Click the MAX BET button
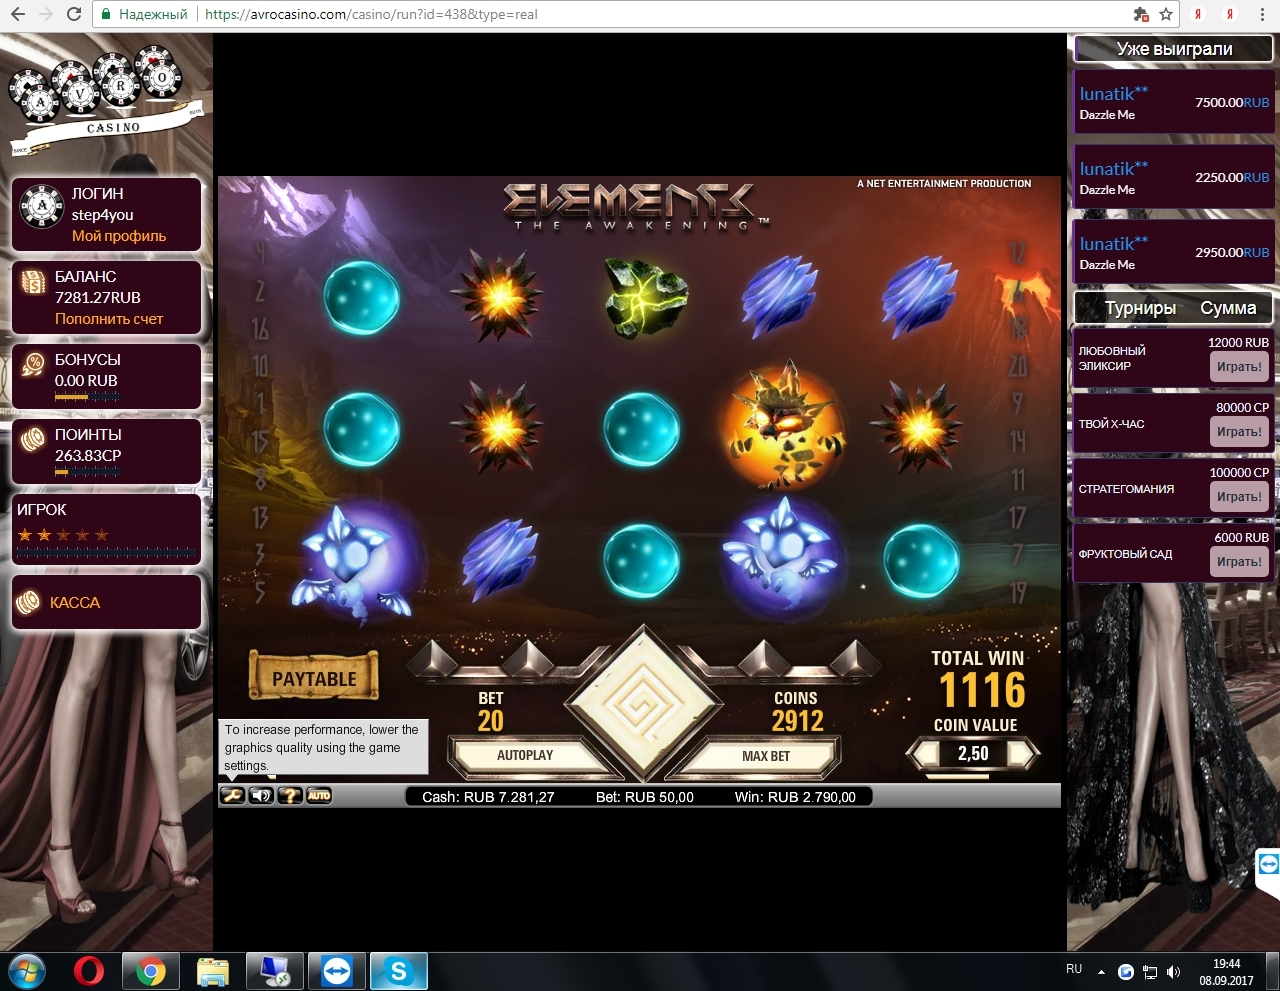 pos(765,756)
